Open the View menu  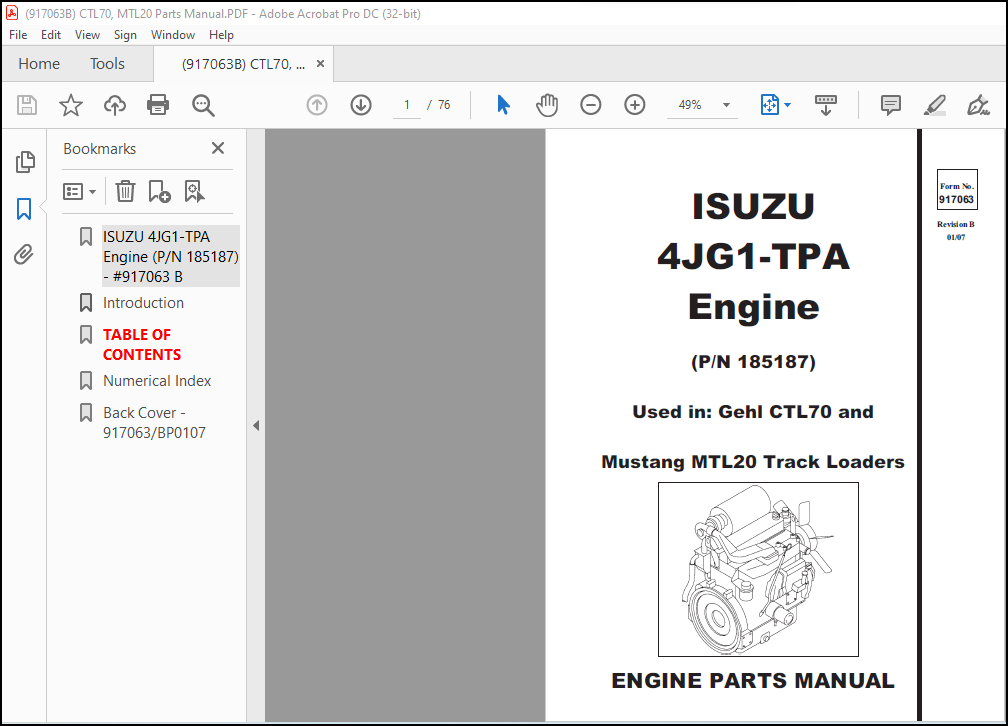click(x=87, y=35)
